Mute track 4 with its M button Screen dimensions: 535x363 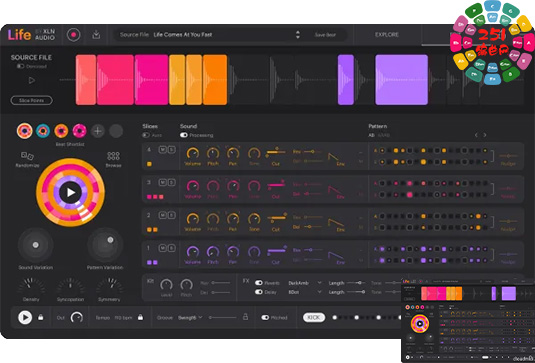163,149
